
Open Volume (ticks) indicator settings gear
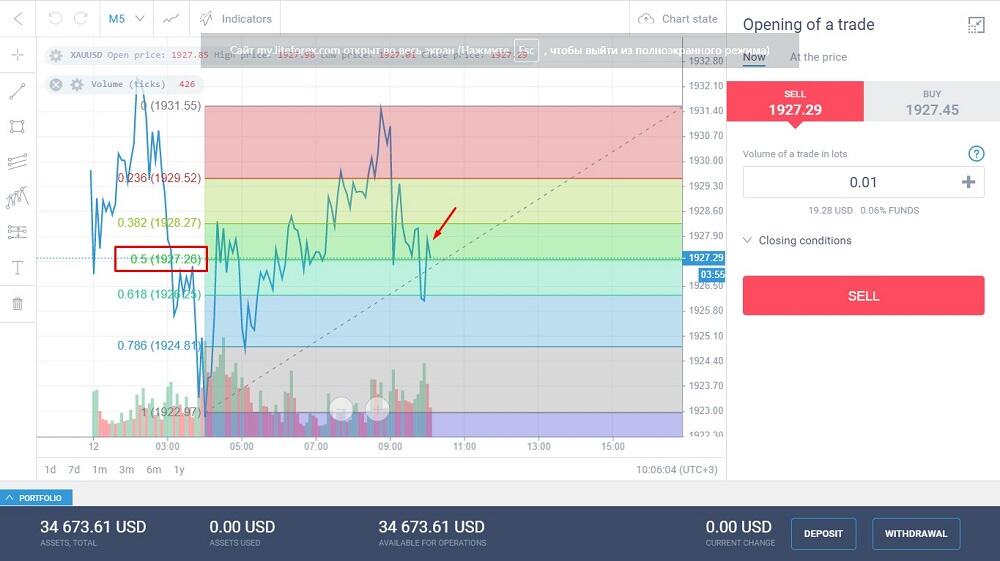(77, 84)
